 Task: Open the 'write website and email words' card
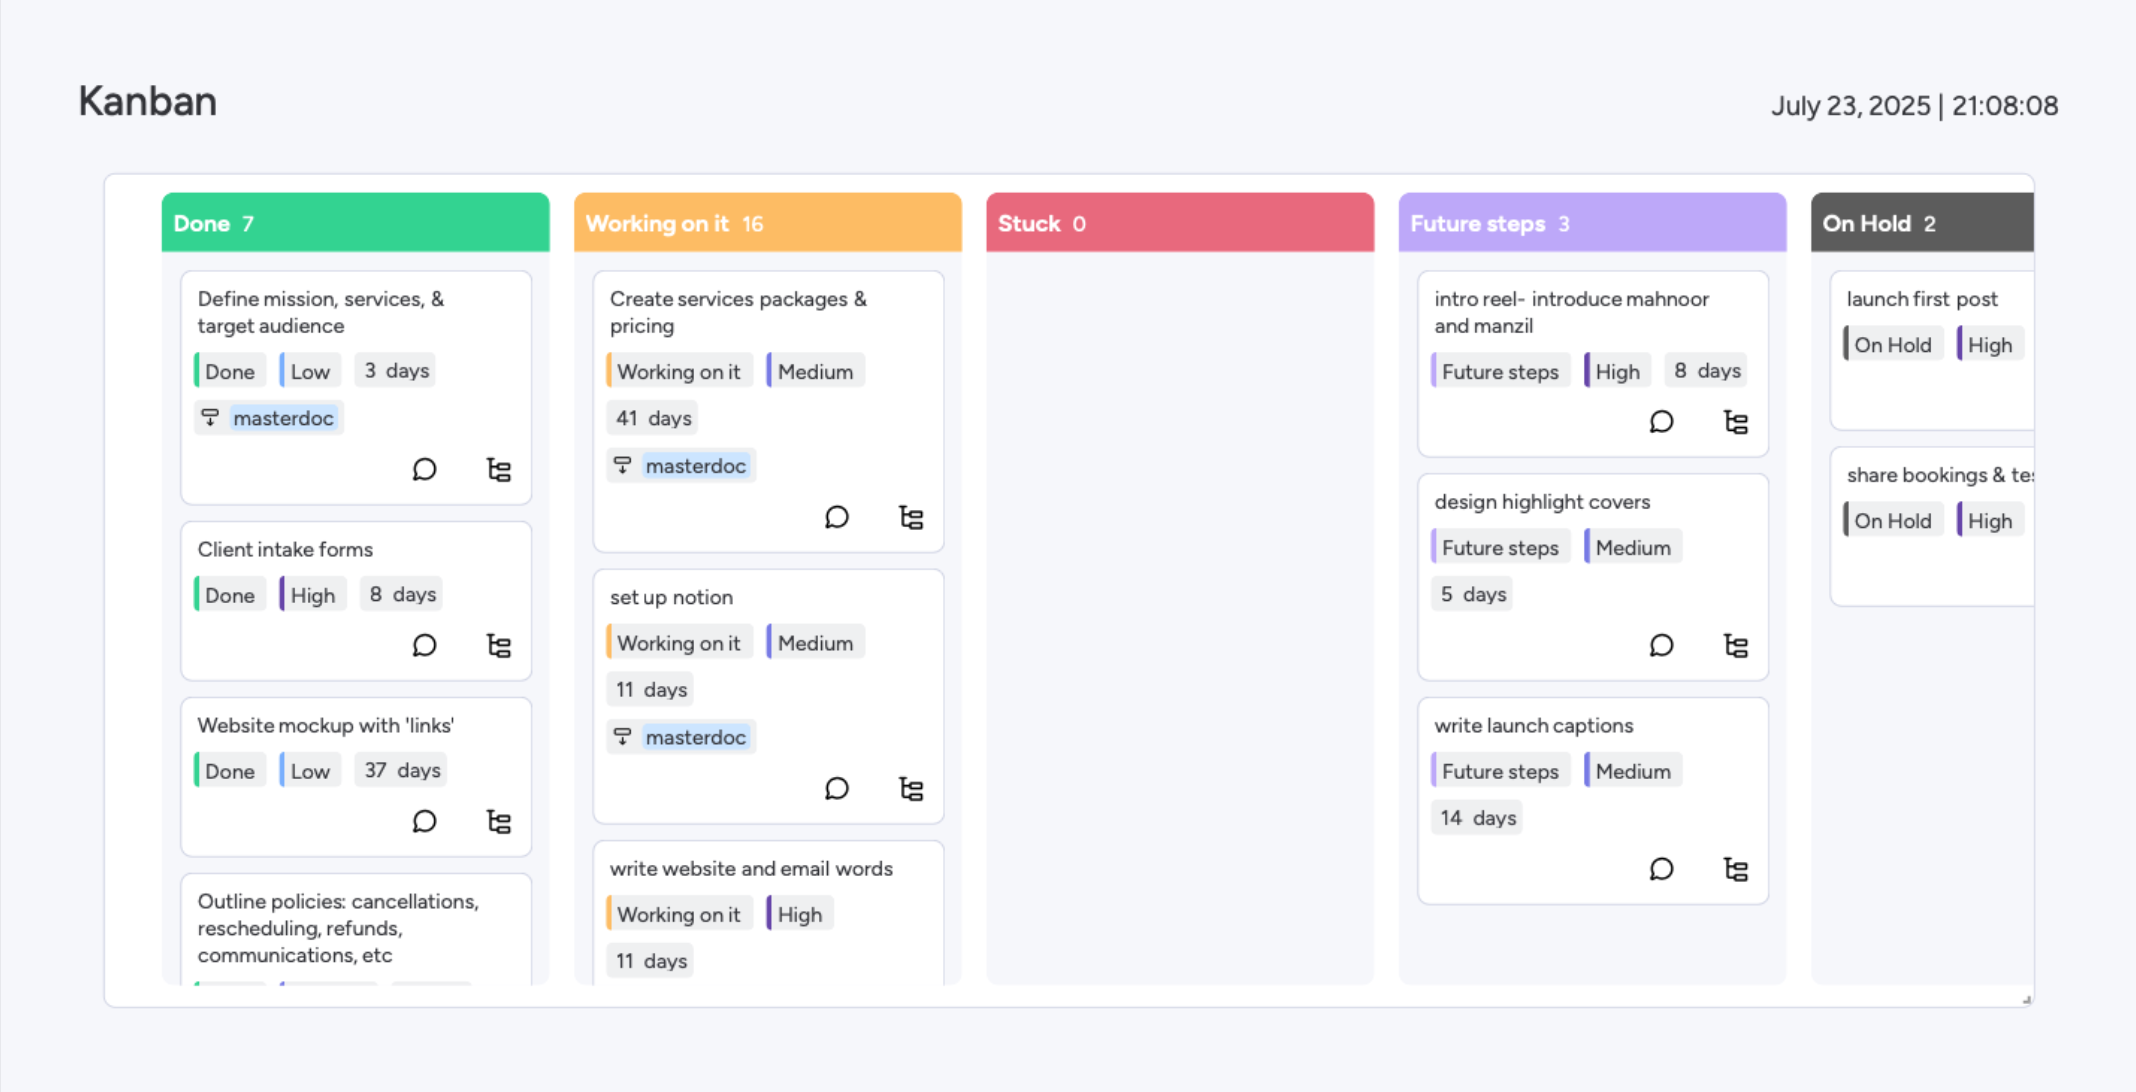coord(750,868)
